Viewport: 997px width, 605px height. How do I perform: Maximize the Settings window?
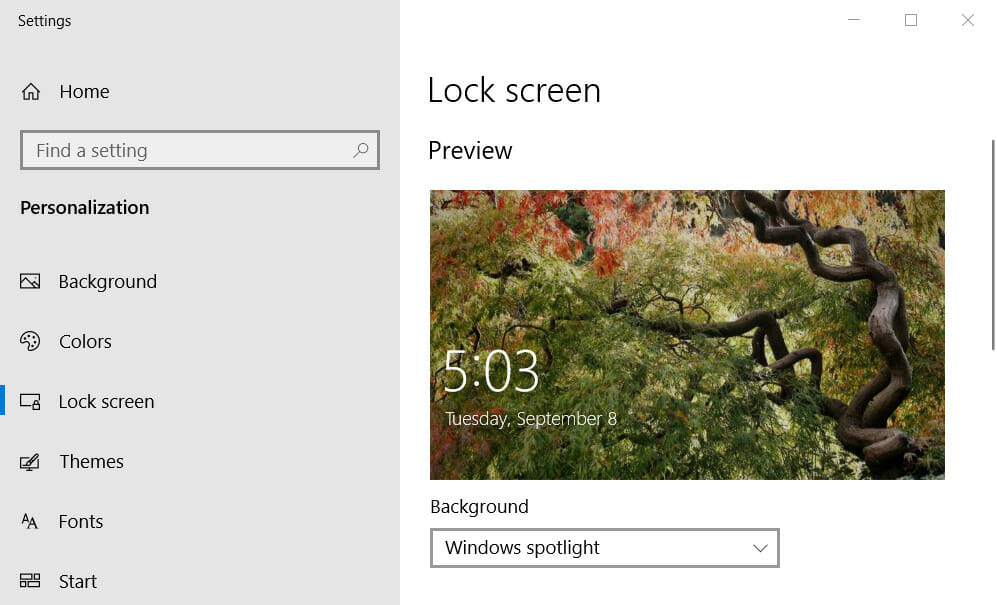point(911,20)
